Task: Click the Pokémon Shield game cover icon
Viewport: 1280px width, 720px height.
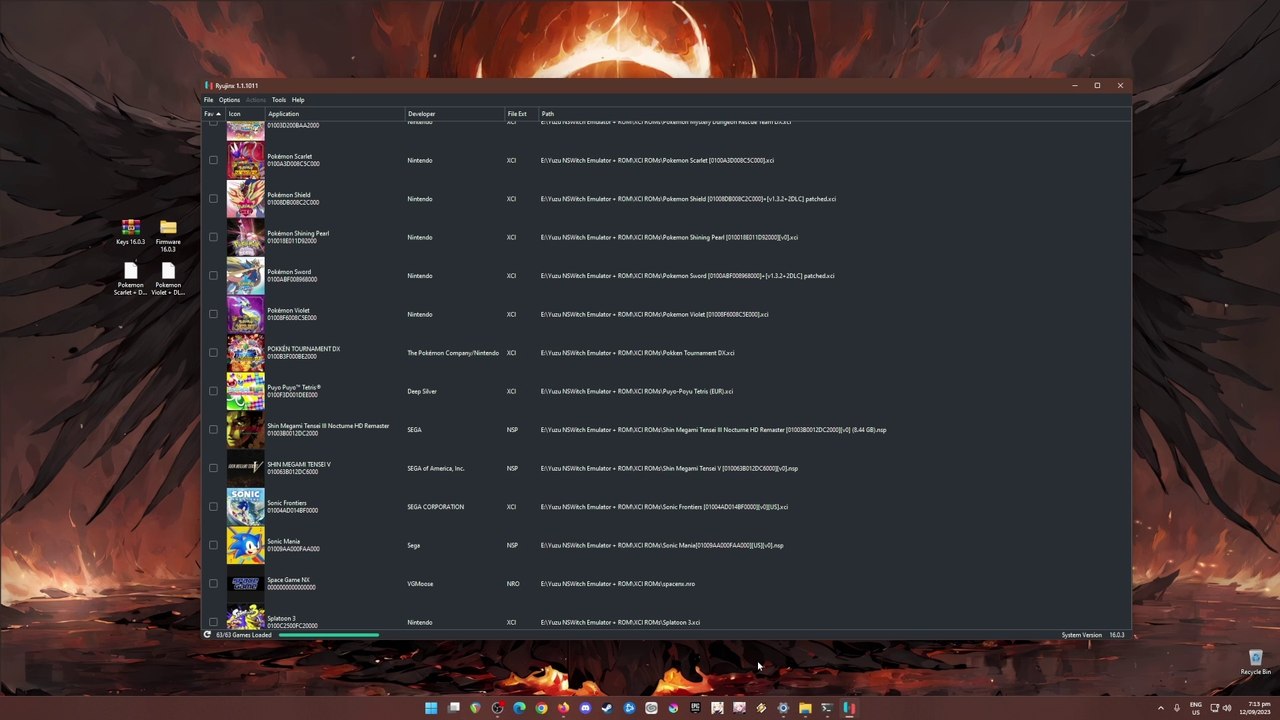Action: point(245,199)
